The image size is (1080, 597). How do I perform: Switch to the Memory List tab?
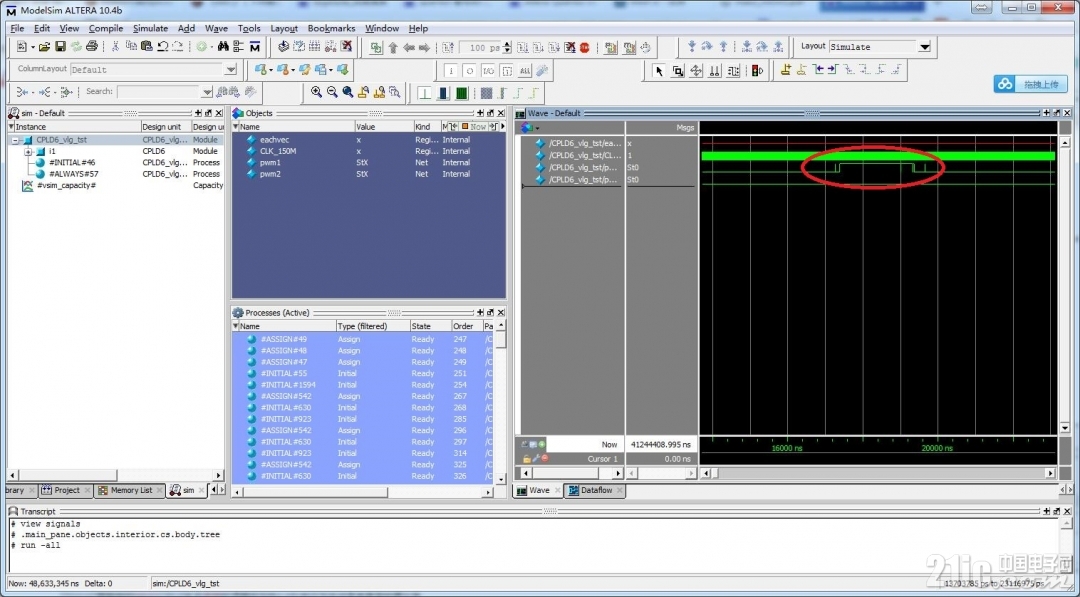click(x=130, y=490)
